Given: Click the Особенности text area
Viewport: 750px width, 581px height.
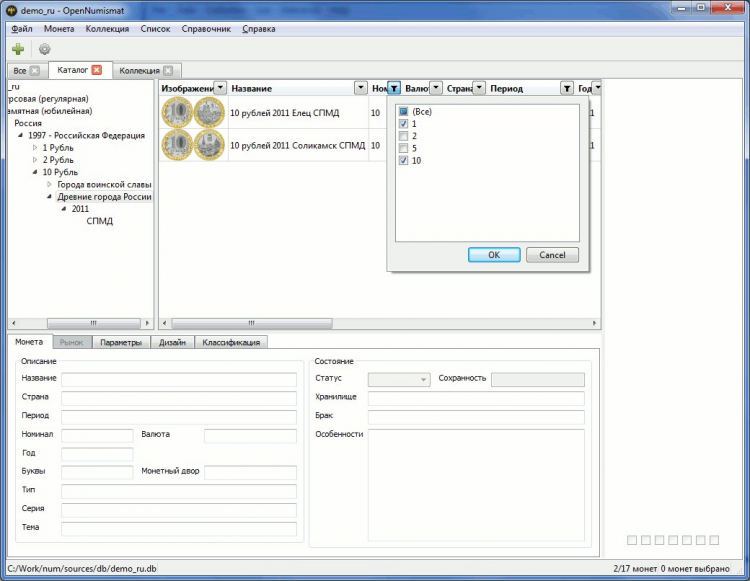Looking at the screenshot, I should (x=476, y=485).
